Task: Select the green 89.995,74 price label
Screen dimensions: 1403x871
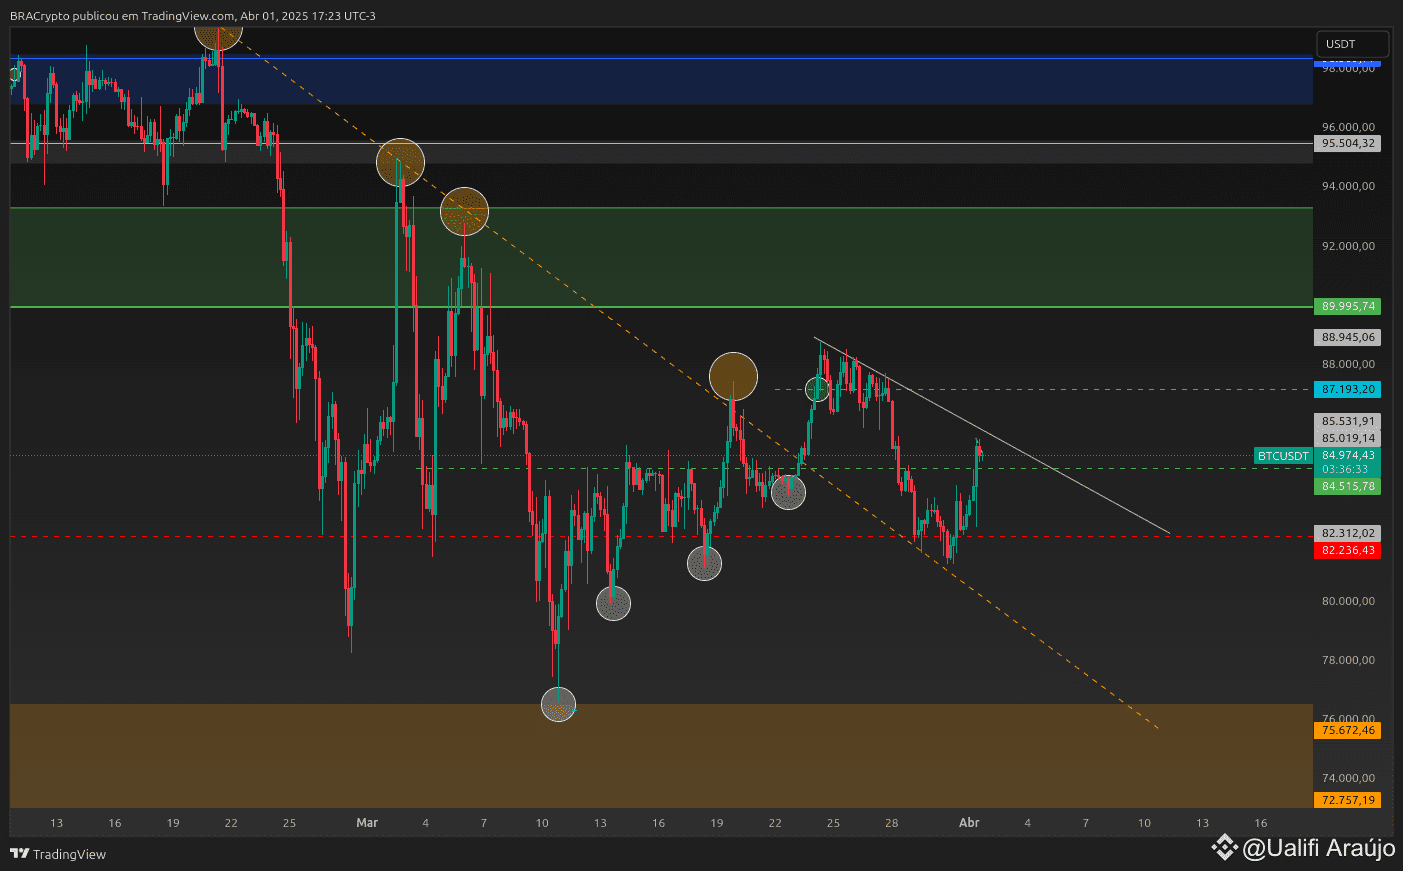Action: pos(1347,306)
